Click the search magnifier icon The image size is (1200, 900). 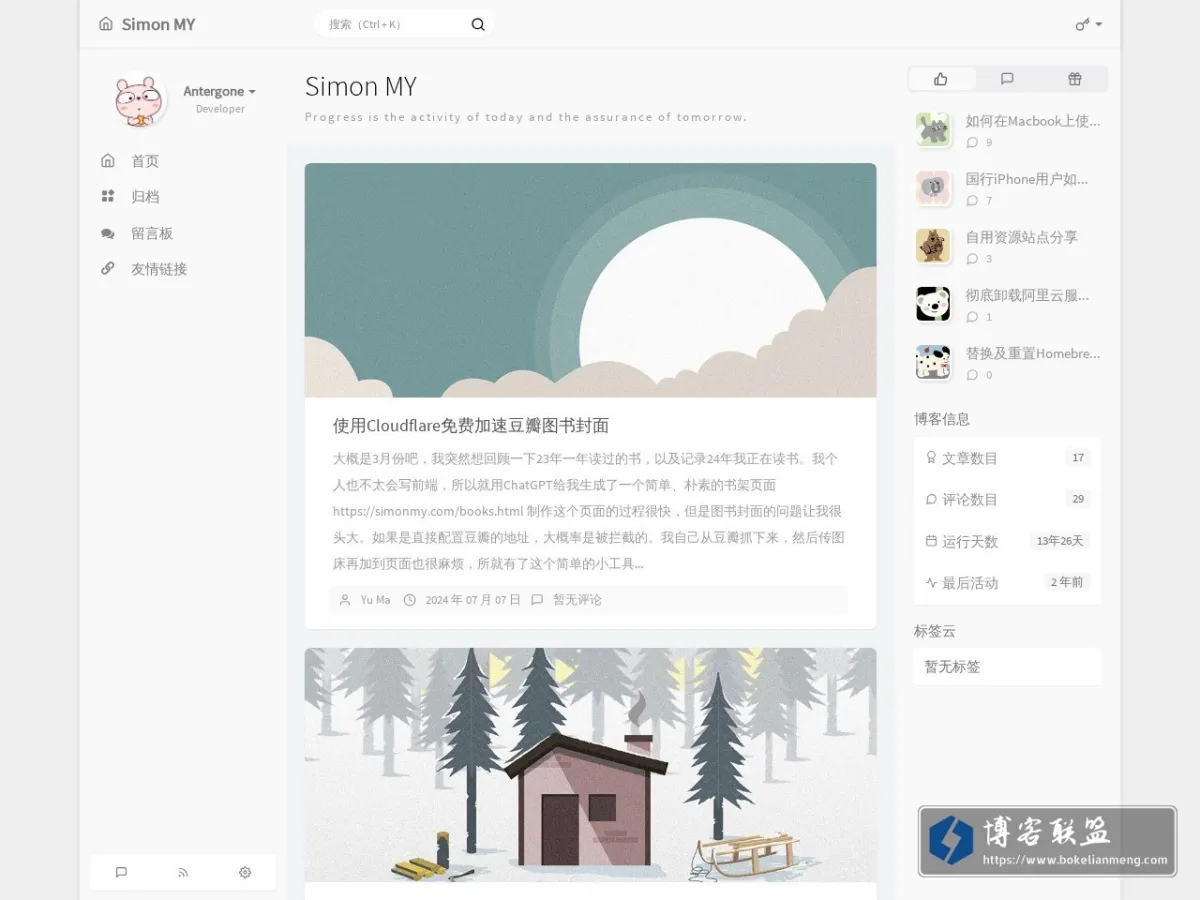pos(478,25)
